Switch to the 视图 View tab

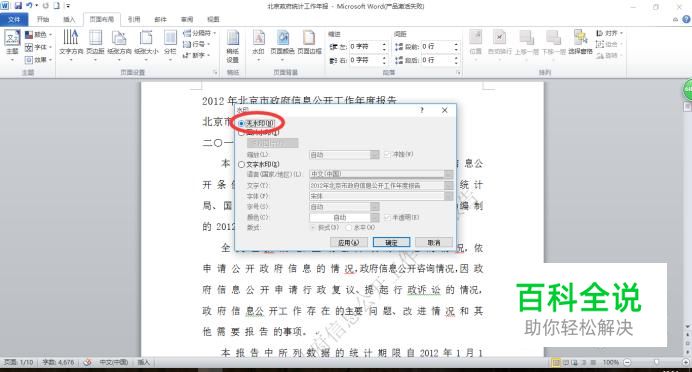[213, 19]
